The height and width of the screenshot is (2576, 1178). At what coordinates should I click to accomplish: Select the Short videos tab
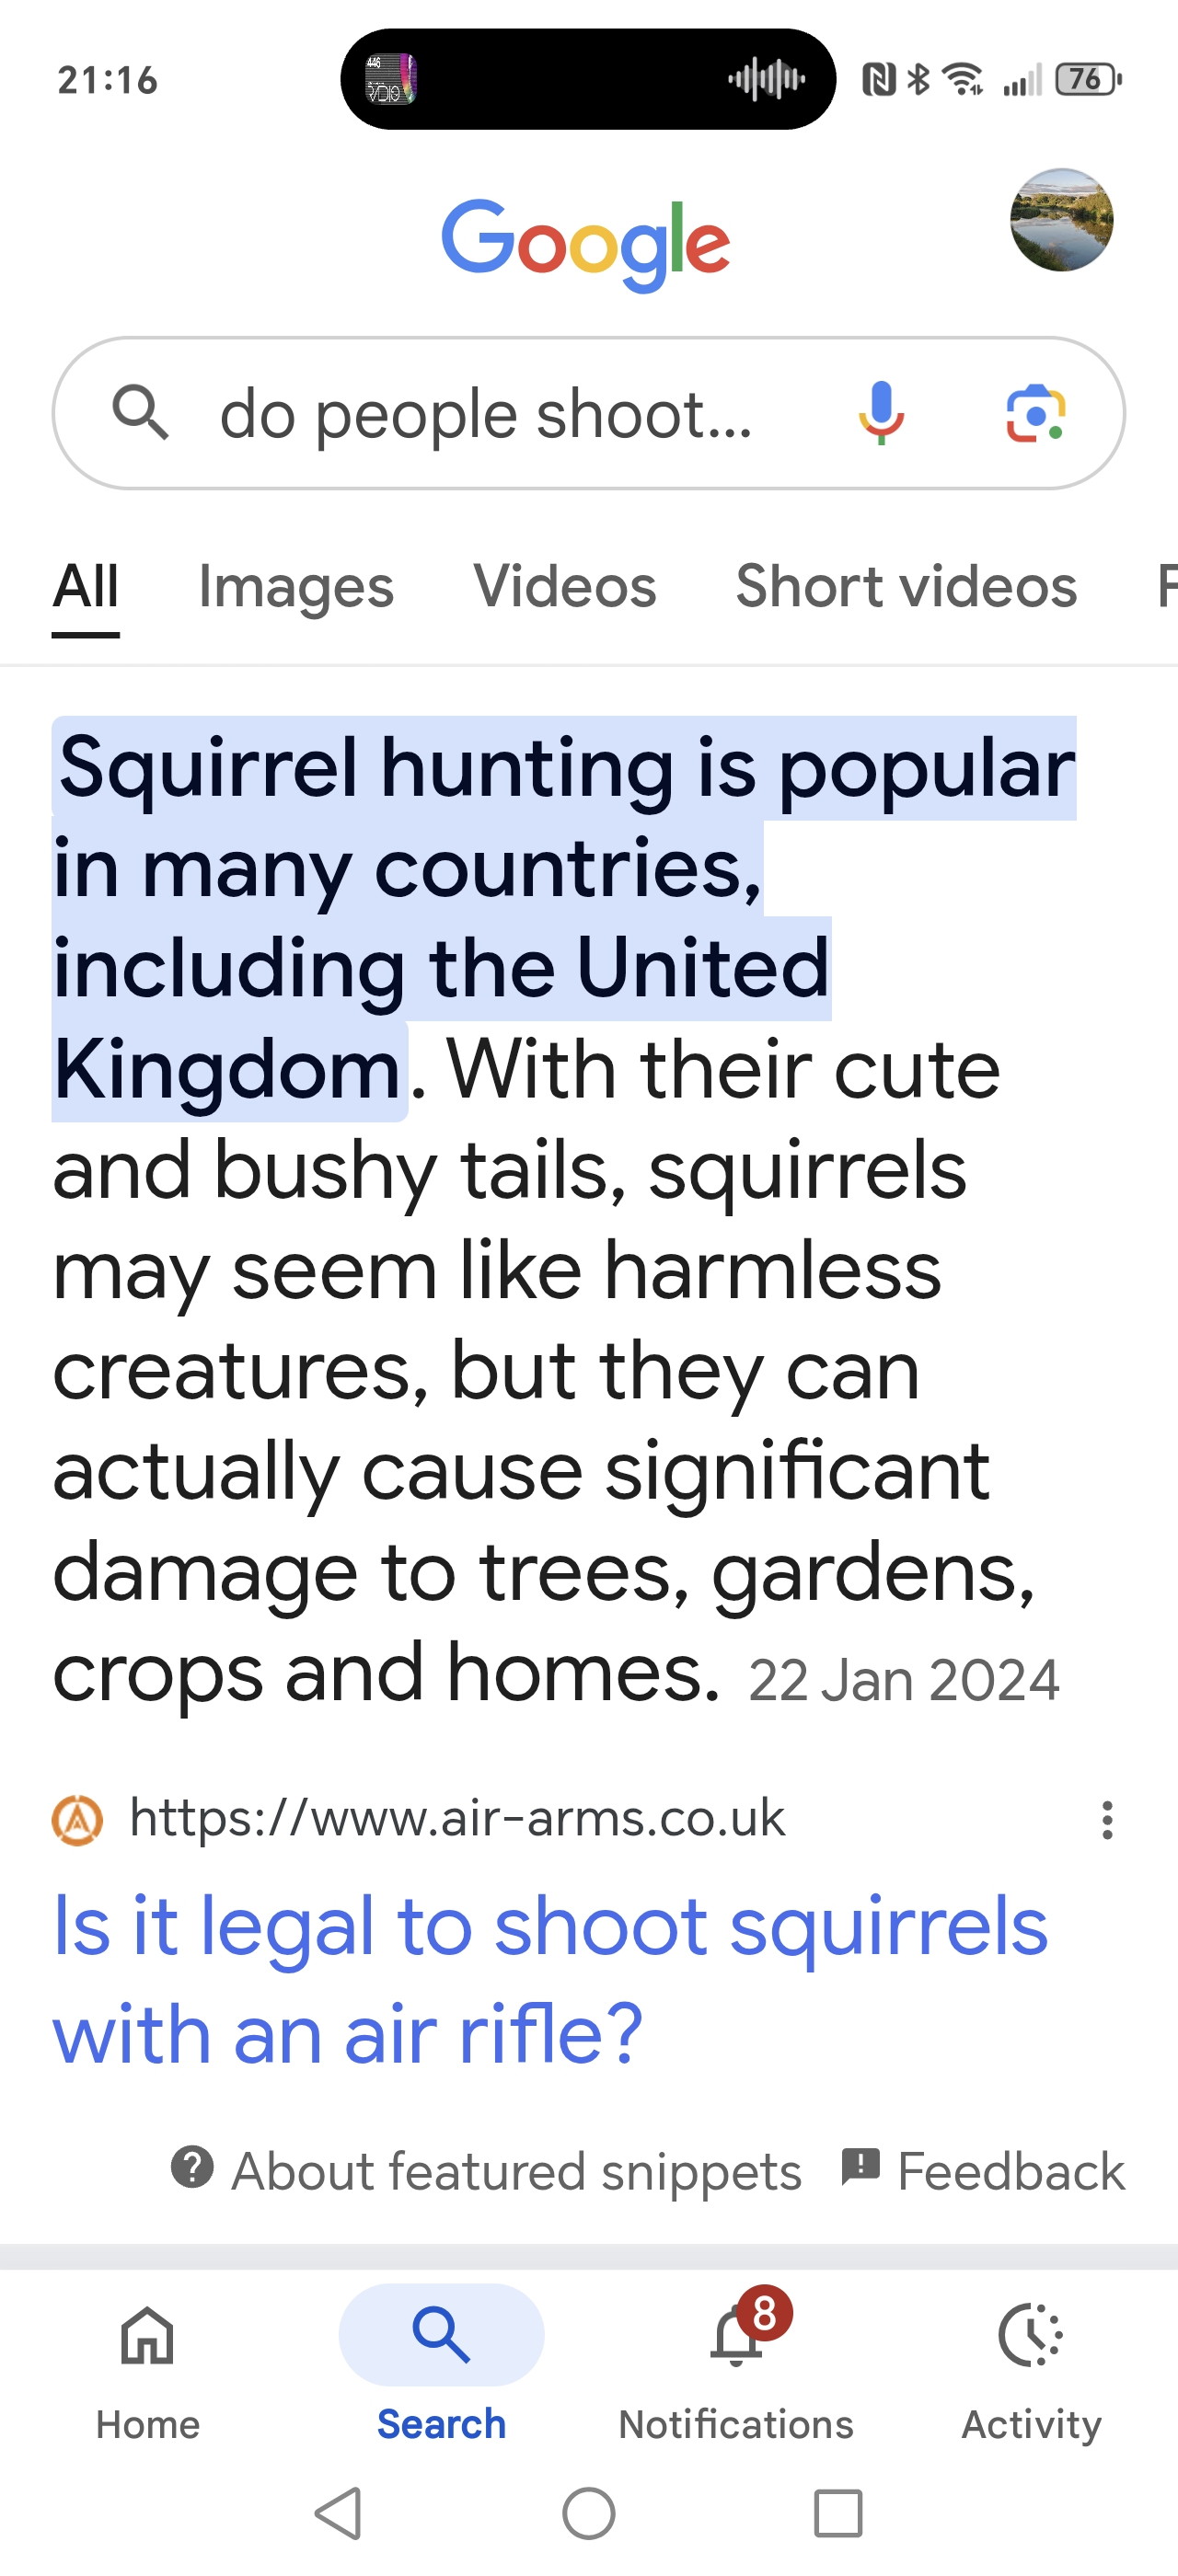click(x=906, y=586)
